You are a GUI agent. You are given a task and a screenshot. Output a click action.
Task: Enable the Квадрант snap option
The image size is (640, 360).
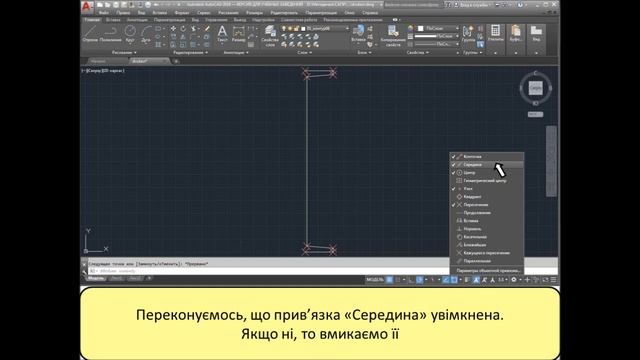(x=487, y=197)
